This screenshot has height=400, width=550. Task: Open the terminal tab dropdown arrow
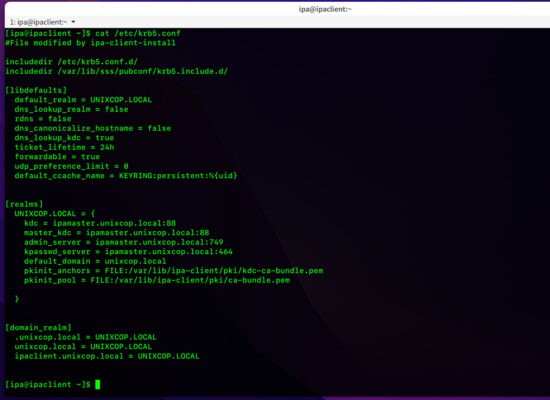pos(73,22)
